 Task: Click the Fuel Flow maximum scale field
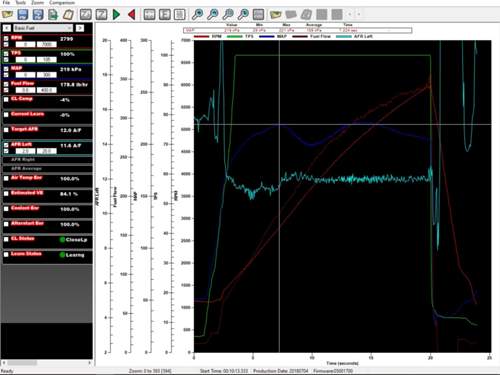47,90
